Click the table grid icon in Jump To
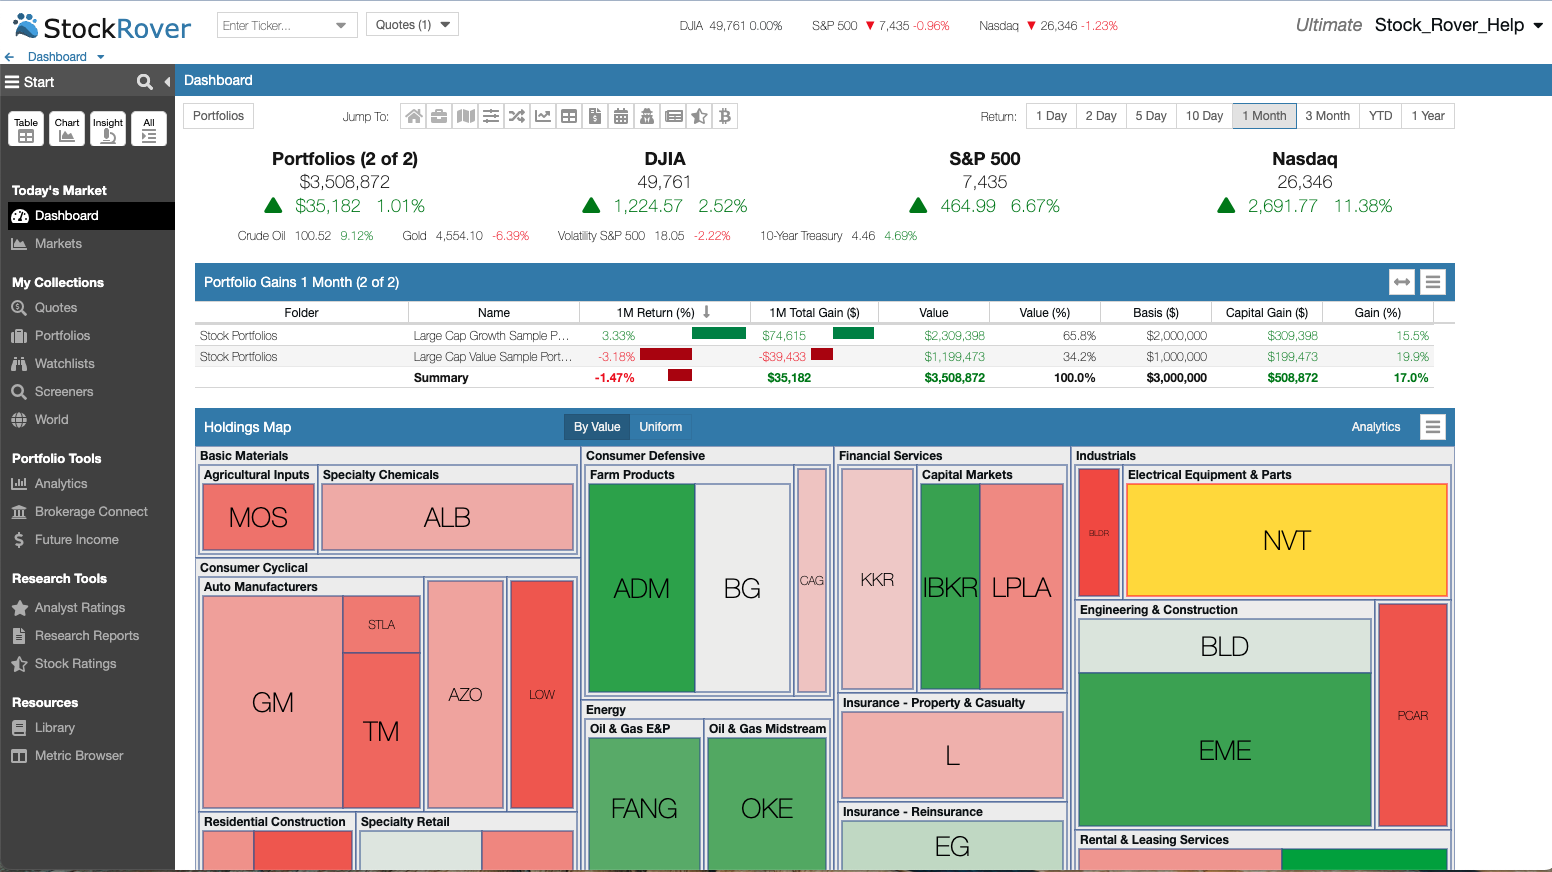 [569, 116]
